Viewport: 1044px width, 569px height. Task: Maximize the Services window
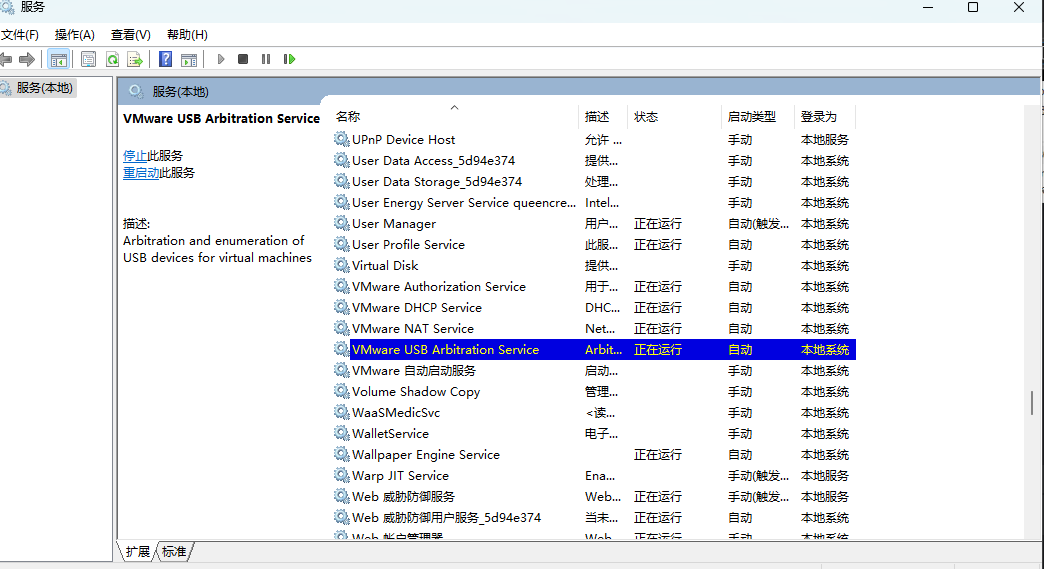[x=973, y=7]
